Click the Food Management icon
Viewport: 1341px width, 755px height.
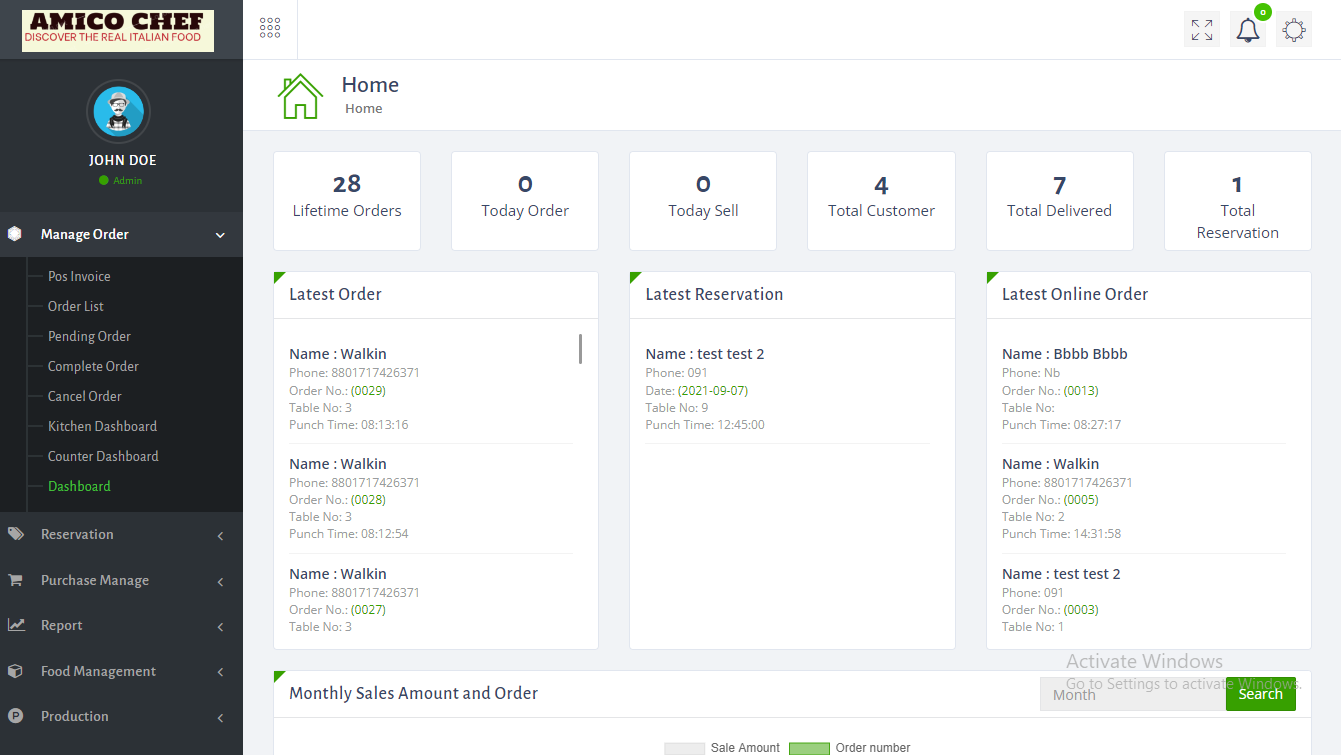[x=16, y=671]
